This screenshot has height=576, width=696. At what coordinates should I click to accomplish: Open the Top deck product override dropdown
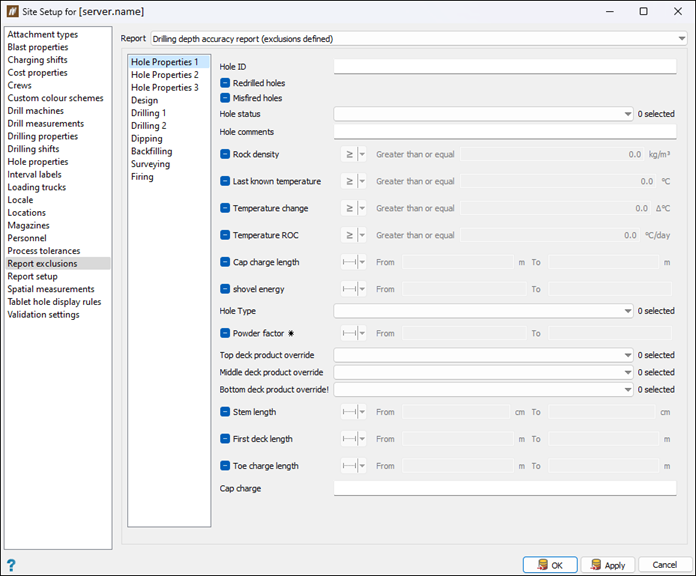627,355
